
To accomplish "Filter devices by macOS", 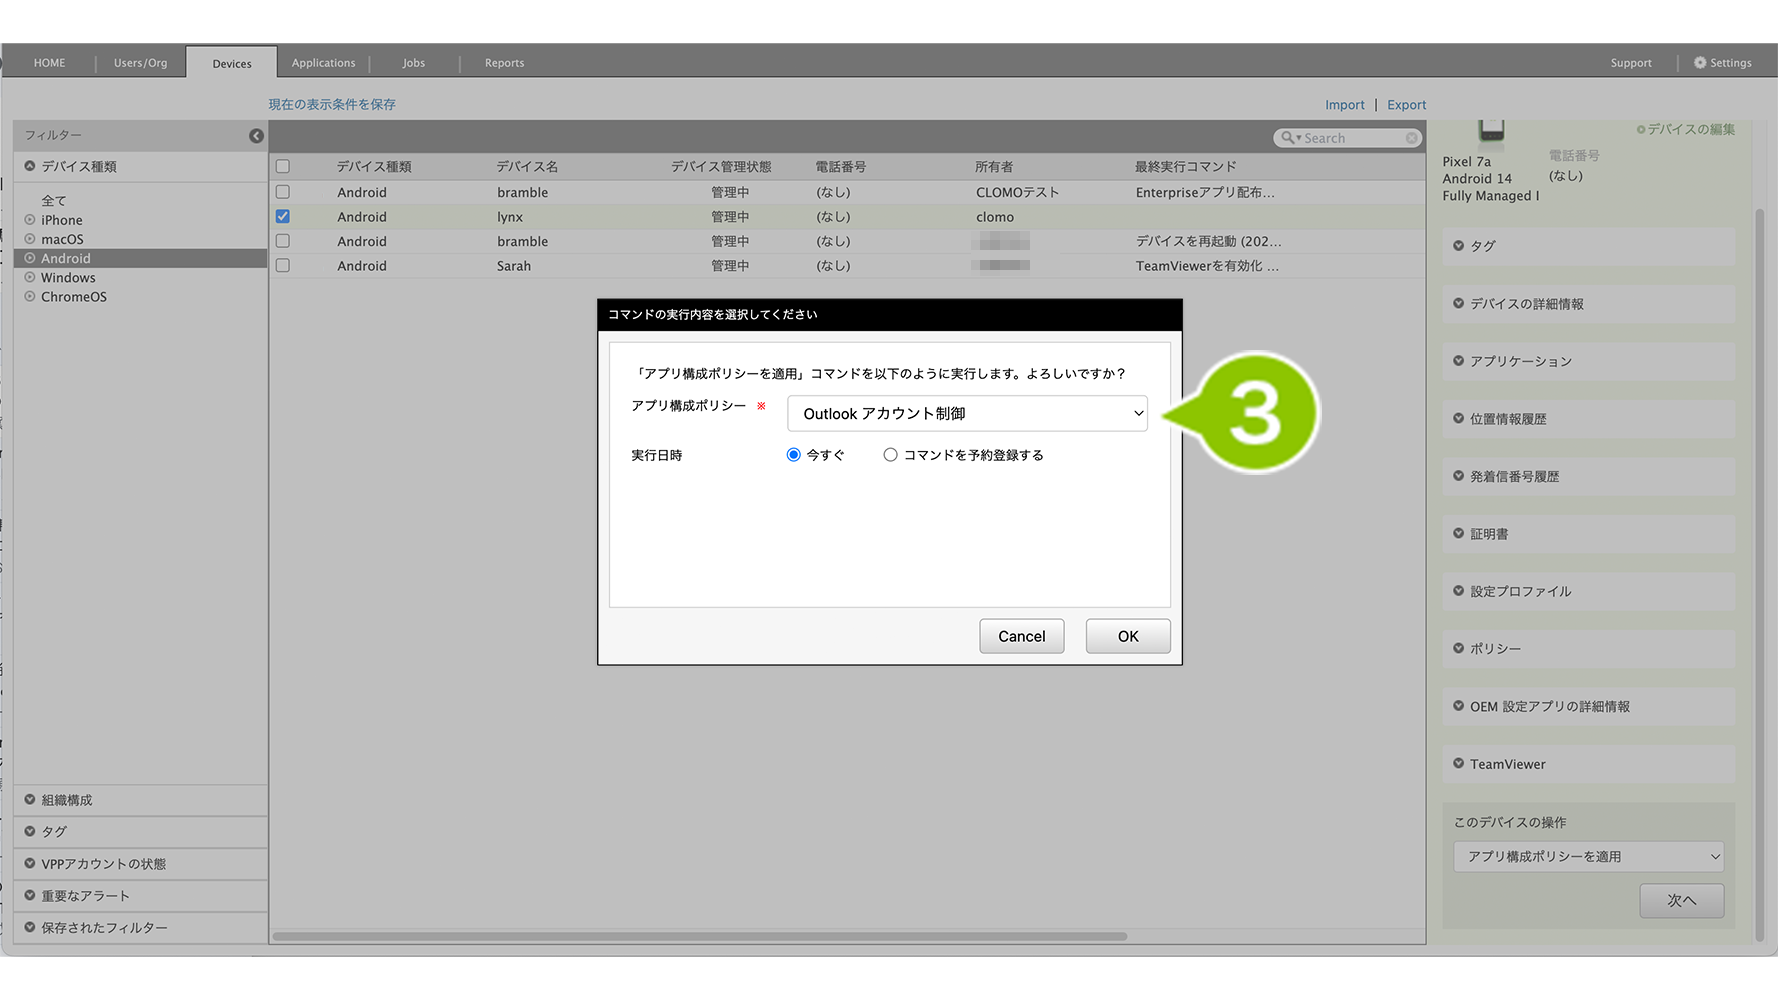I will click(62, 239).
